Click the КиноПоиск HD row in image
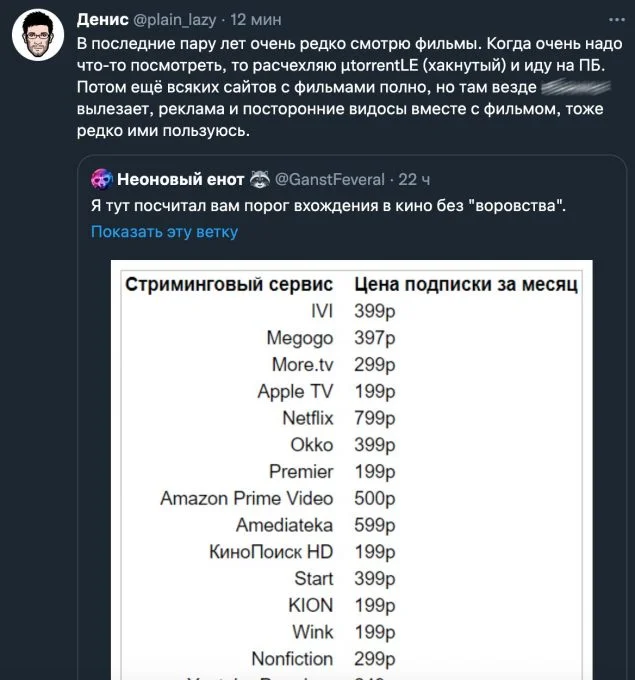 [x=352, y=552]
